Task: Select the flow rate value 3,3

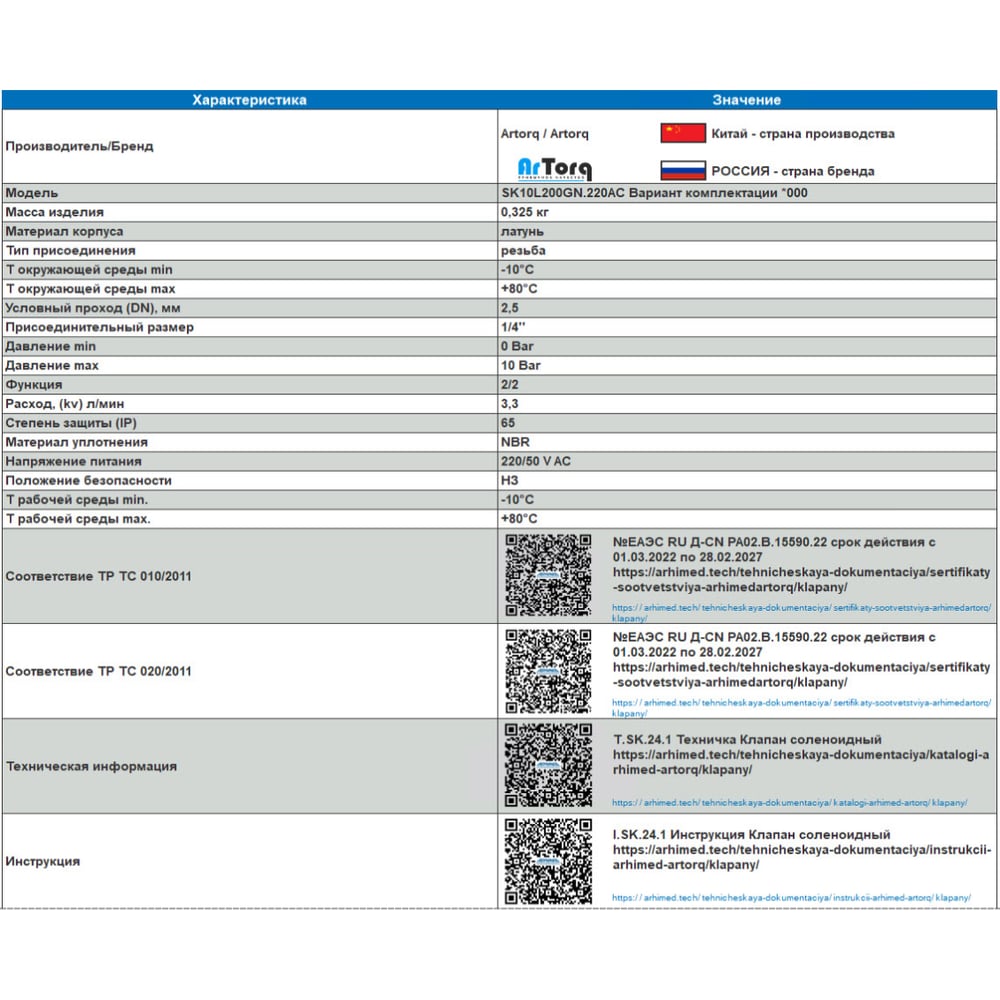Action: pos(510,404)
